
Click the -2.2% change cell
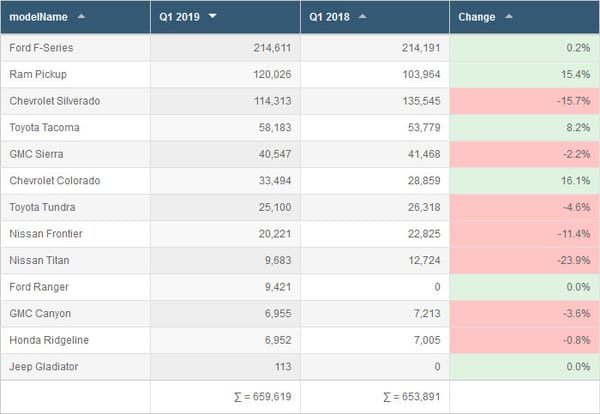coord(524,154)
